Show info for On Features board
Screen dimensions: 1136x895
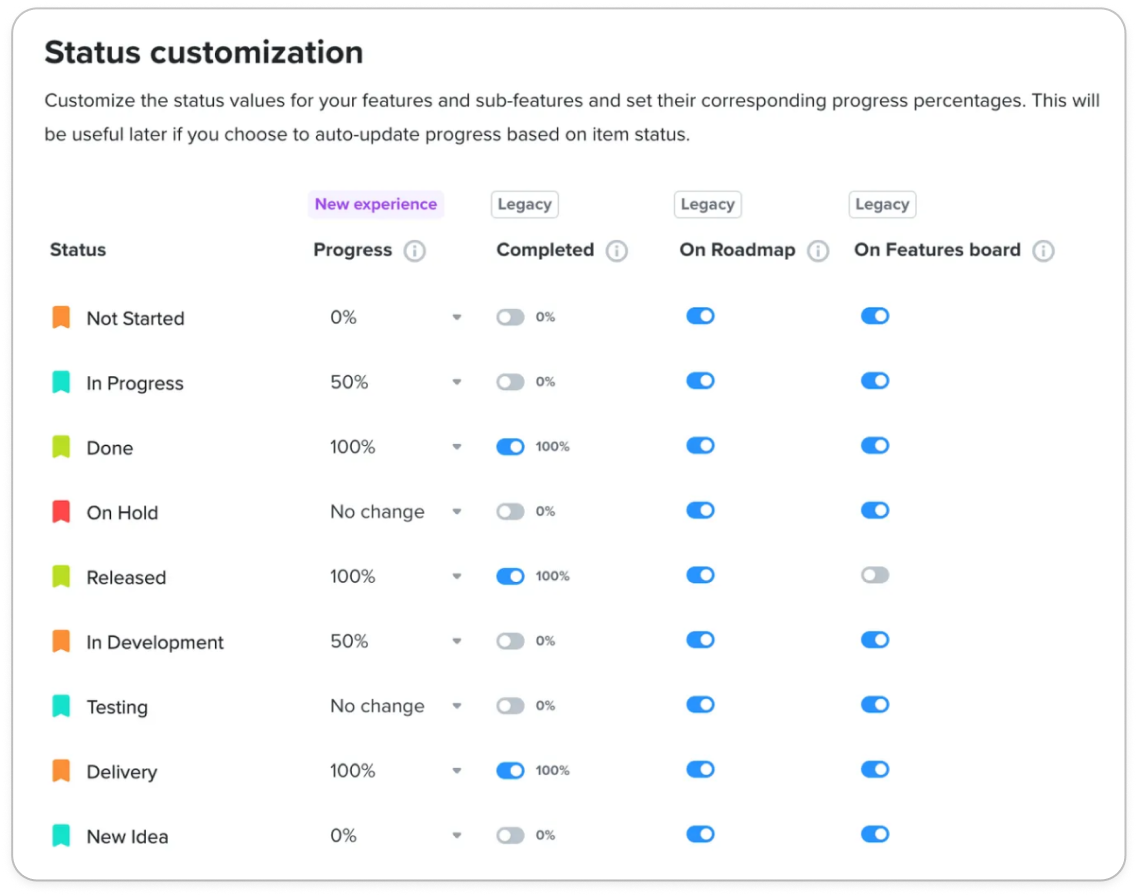(x=1043, y=251)
